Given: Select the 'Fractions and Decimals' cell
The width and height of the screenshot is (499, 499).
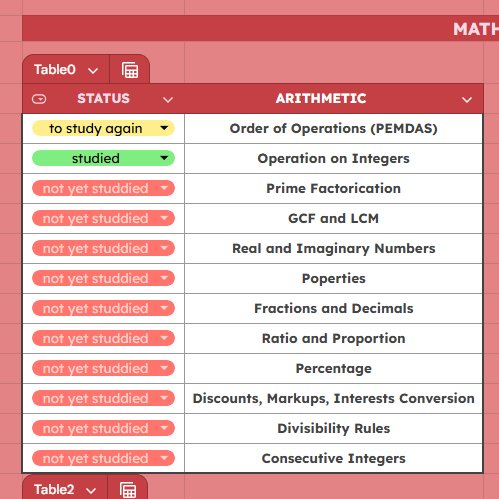Looking at the screenshot, I should point(334,309).
